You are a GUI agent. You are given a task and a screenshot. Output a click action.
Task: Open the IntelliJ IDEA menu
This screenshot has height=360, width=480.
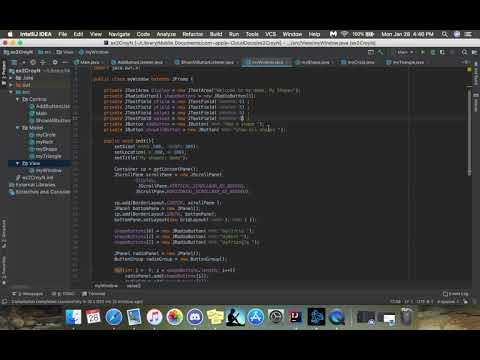36,34
